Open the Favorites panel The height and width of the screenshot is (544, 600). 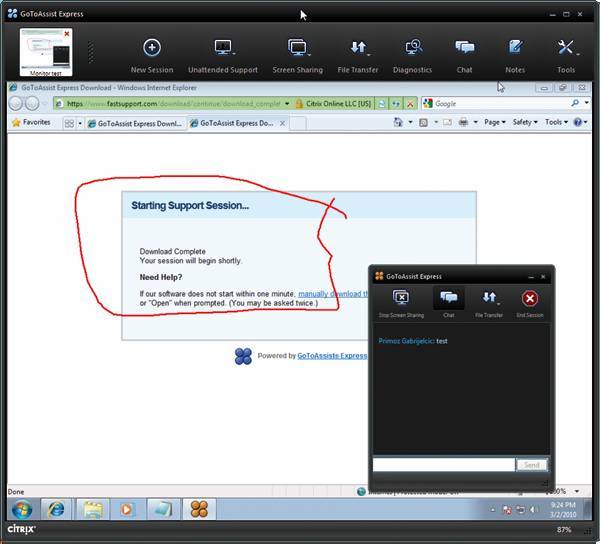coord(31,122)
